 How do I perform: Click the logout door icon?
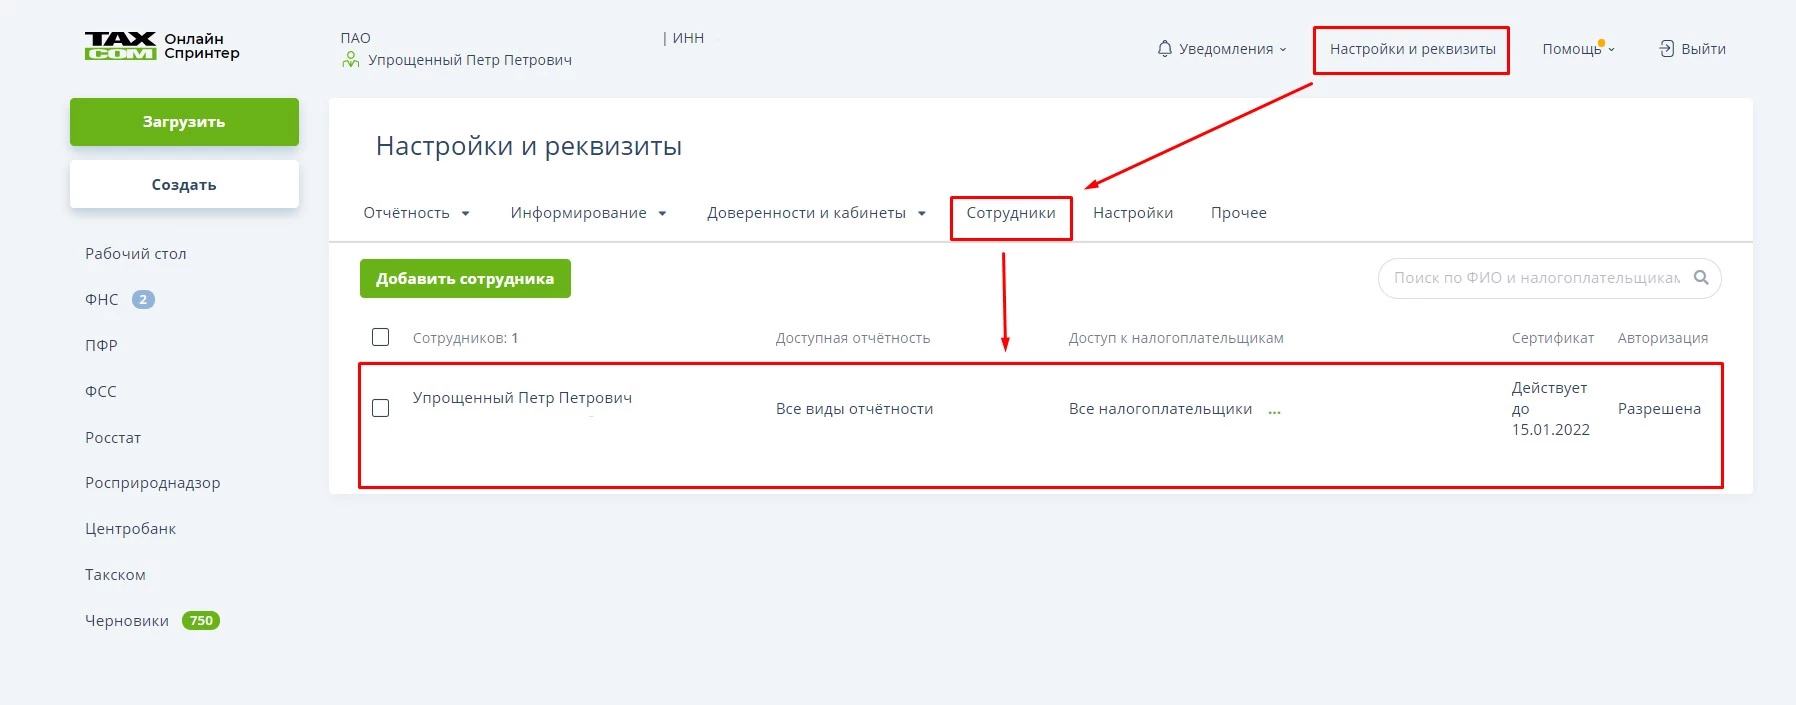[1666, 49]
